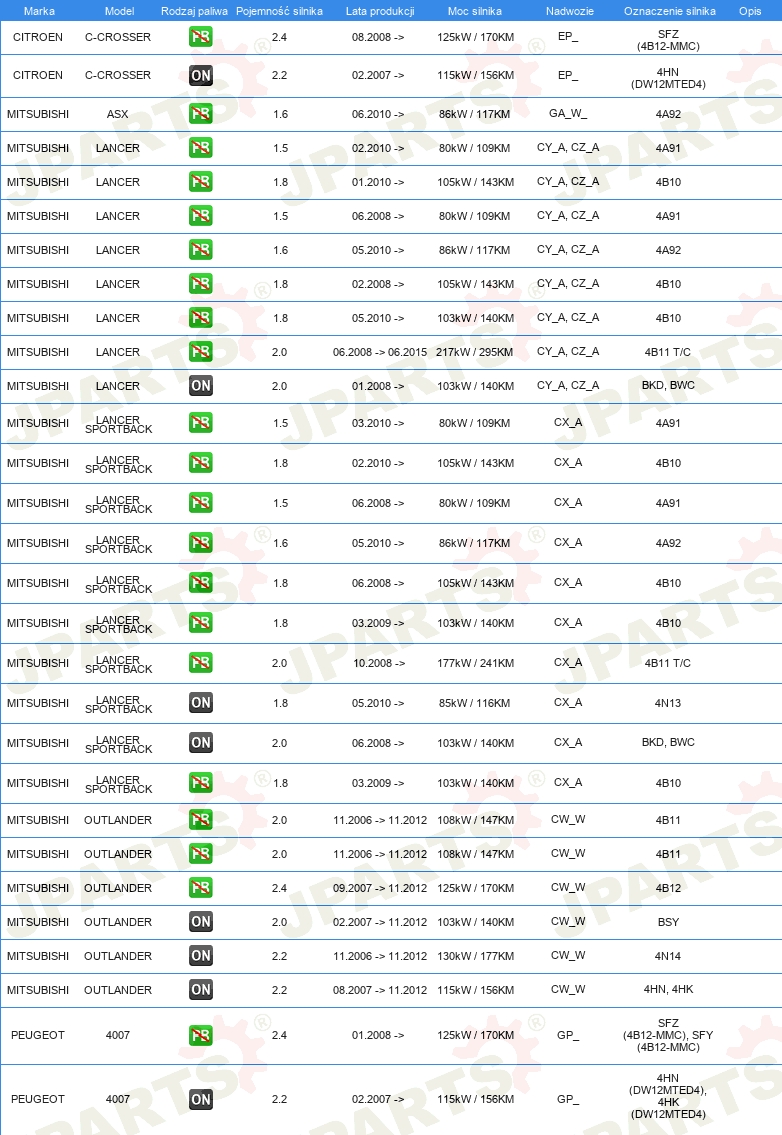
Task: Select the 10.2008 -> production cell
Action: click(x=379, y=663)
